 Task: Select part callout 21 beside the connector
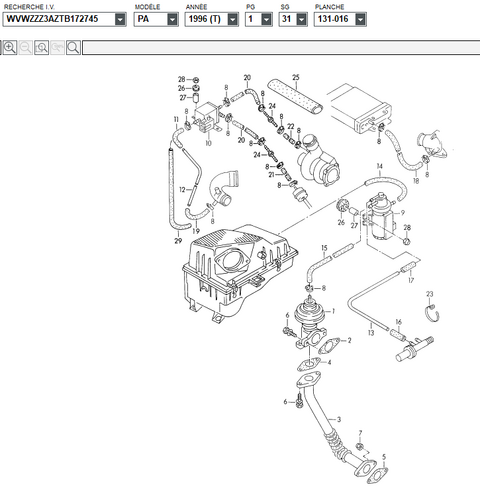(x=272, y=174)
